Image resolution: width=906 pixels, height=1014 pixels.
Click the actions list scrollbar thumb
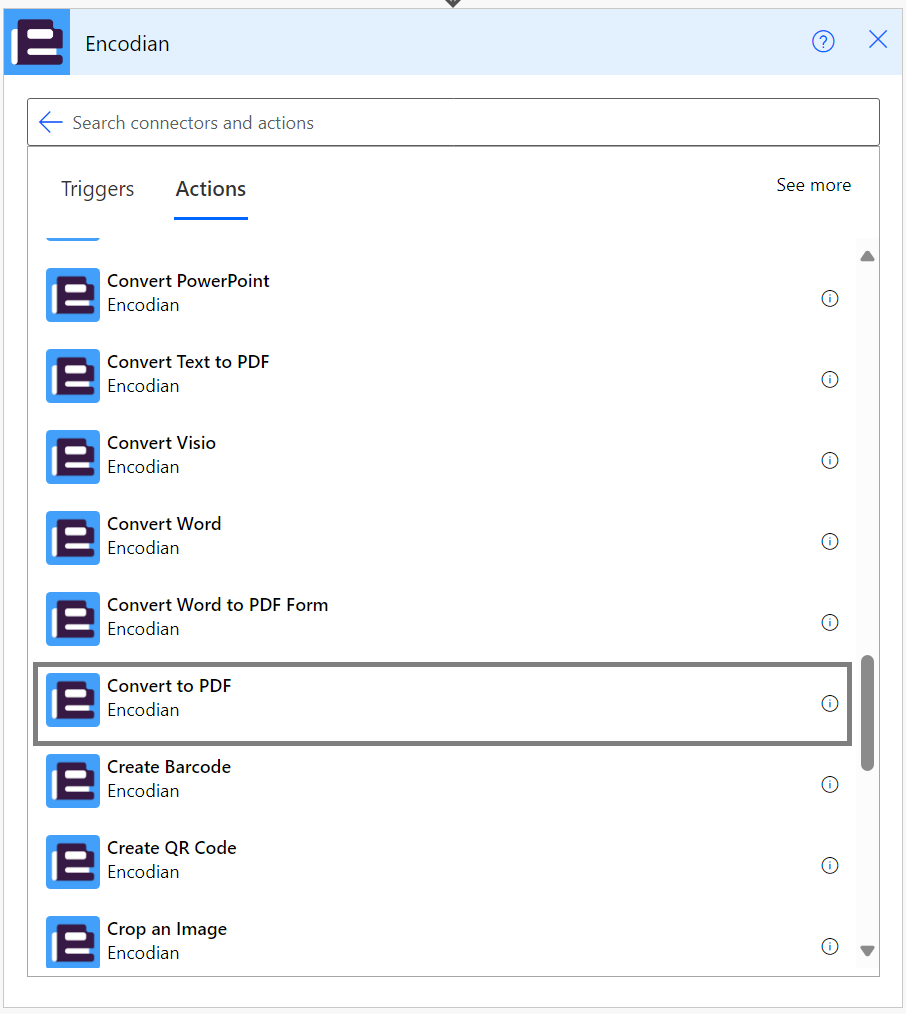pos(867,713)
